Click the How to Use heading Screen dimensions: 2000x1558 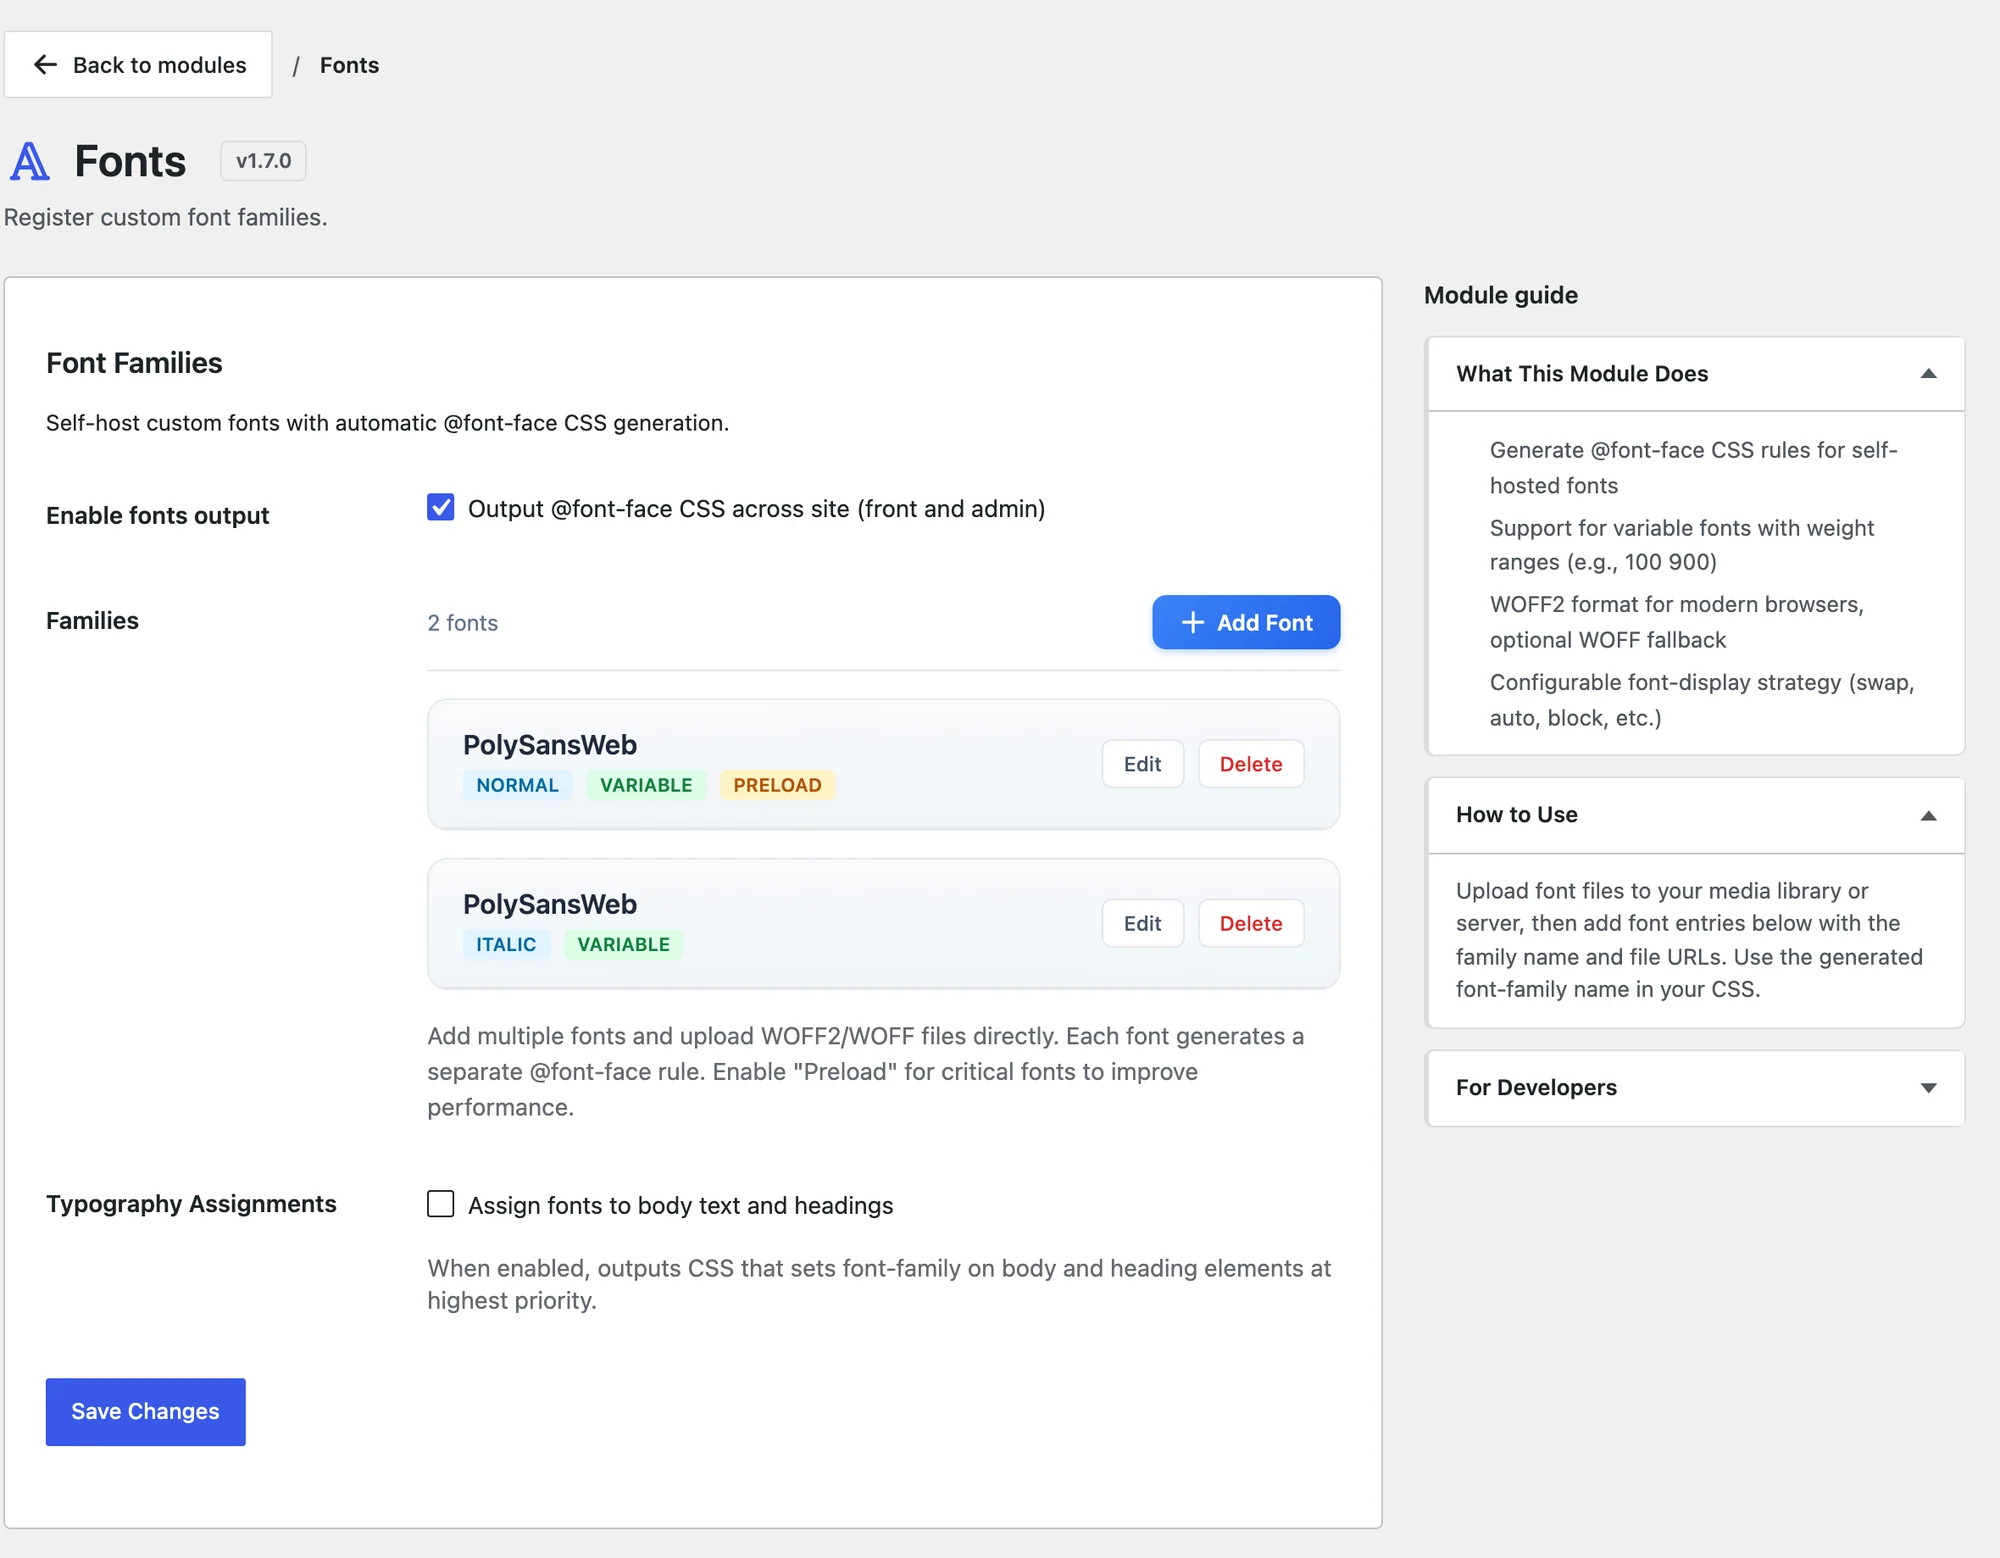tap(1516, 815)
